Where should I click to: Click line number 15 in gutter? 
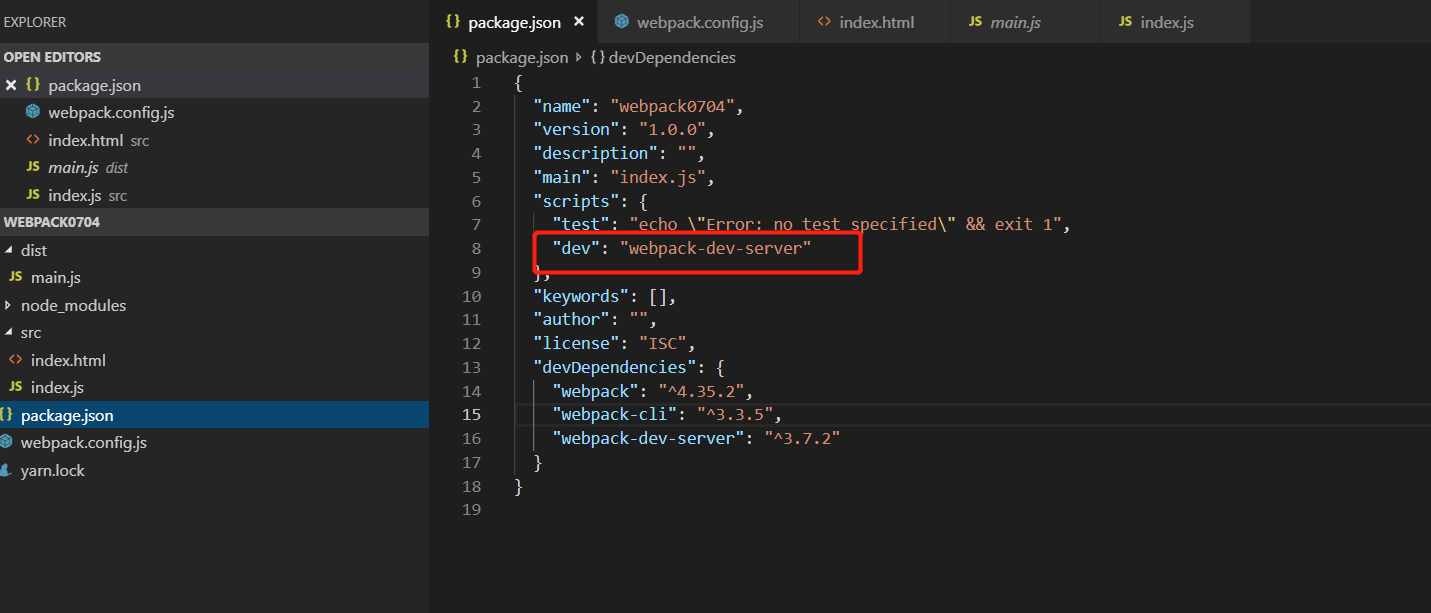click(472, 414)
